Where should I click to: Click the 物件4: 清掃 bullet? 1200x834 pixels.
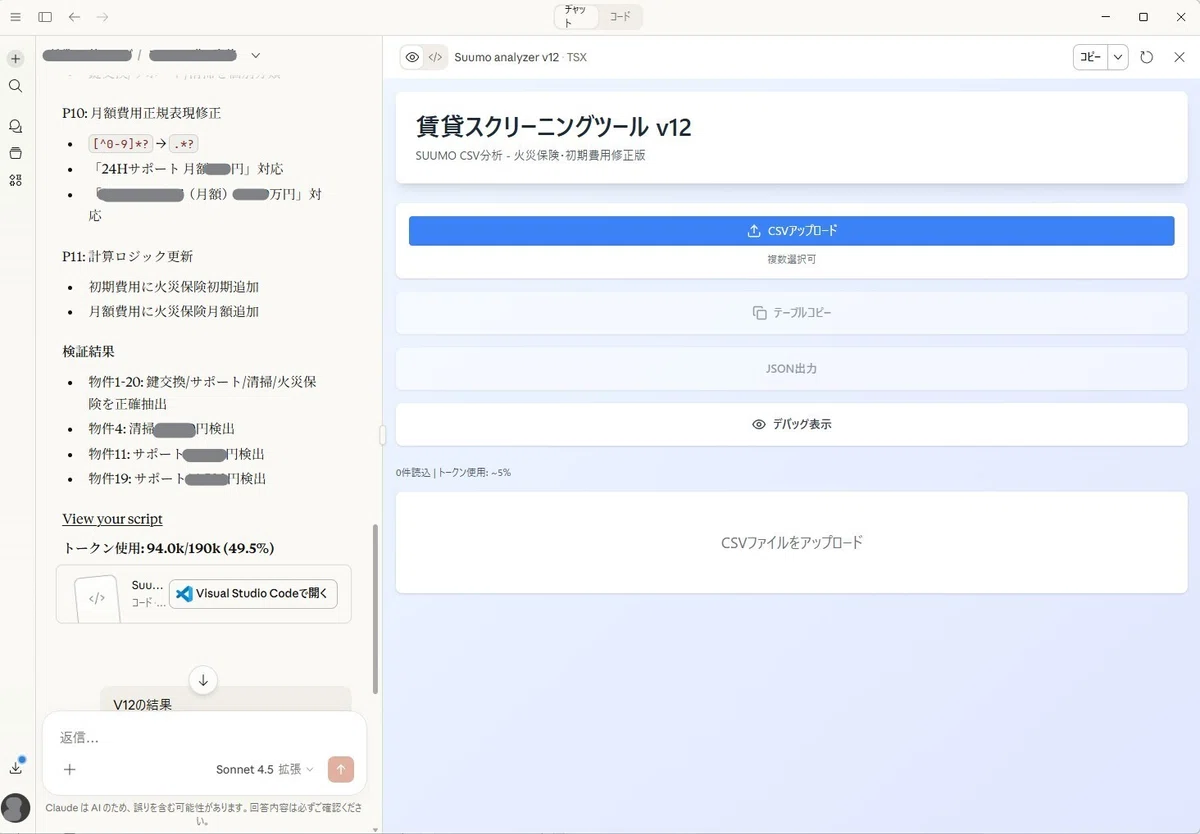161,429
